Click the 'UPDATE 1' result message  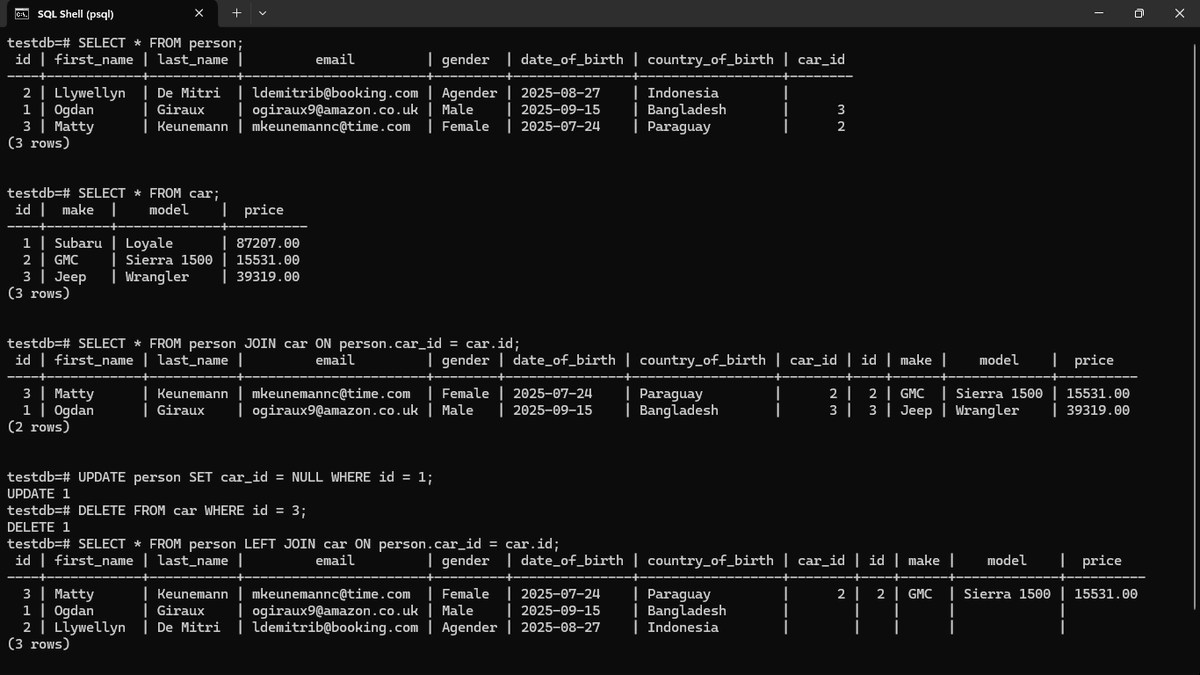pyautogui.click(x=39, y=494)
